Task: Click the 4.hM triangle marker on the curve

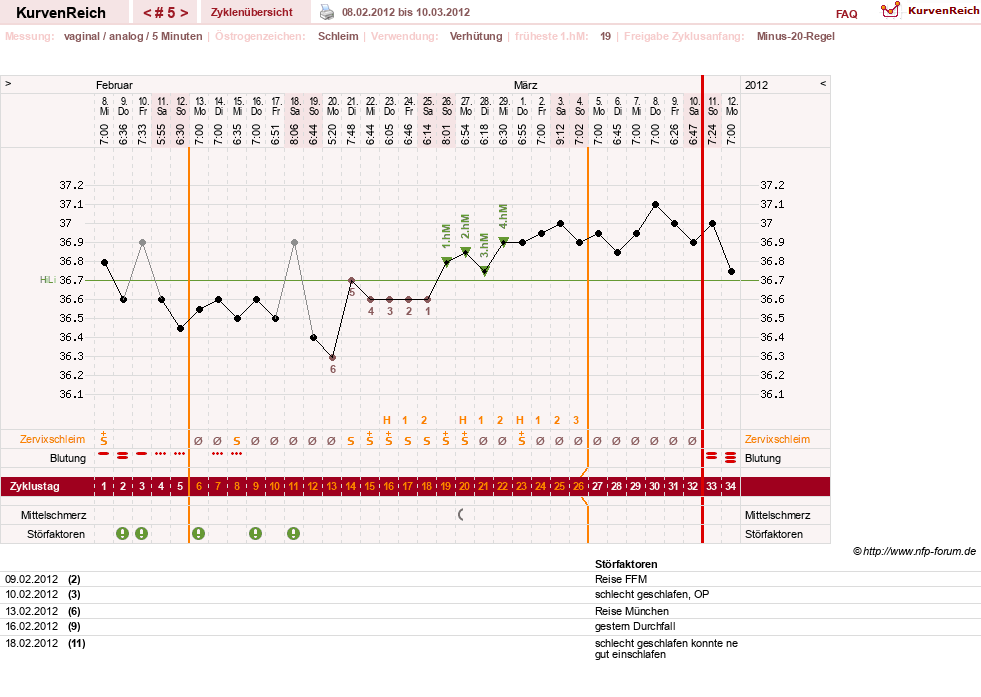Action: [503, 242]
